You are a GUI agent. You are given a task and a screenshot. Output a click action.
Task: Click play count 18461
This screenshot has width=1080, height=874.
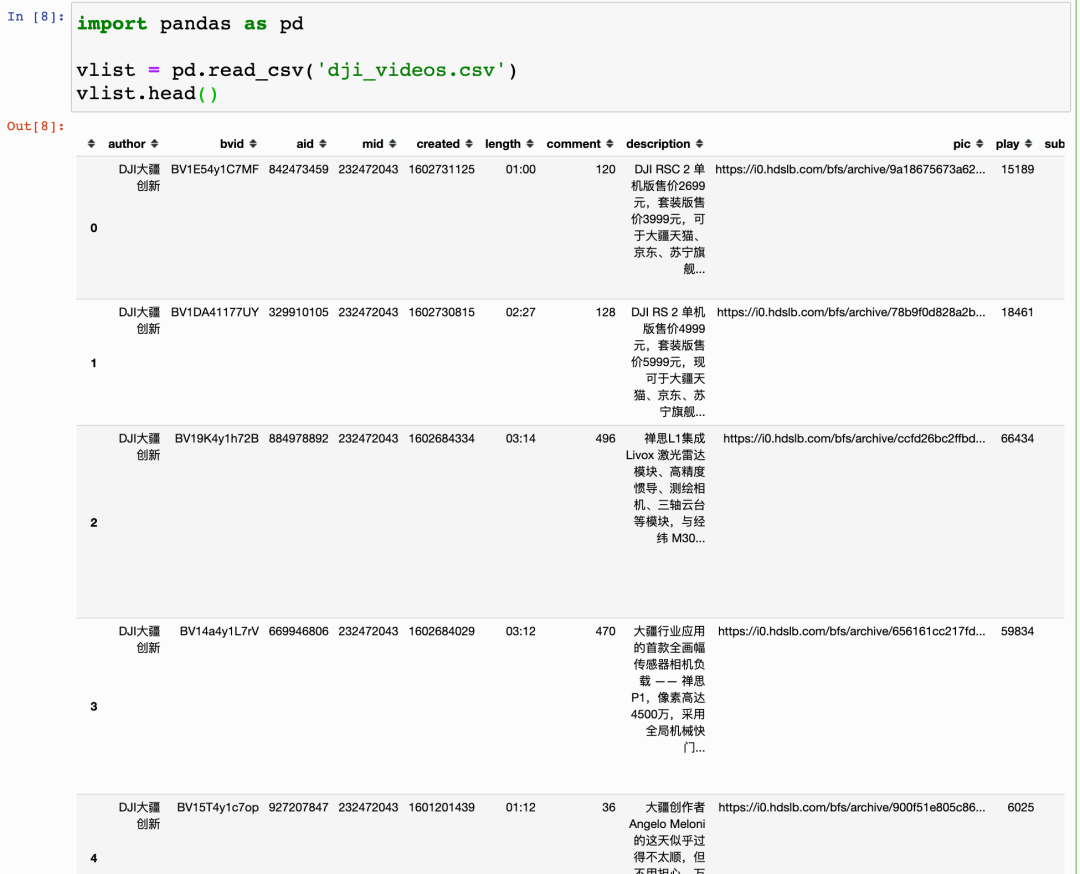pyautogui.click(x=1017, y=313)
